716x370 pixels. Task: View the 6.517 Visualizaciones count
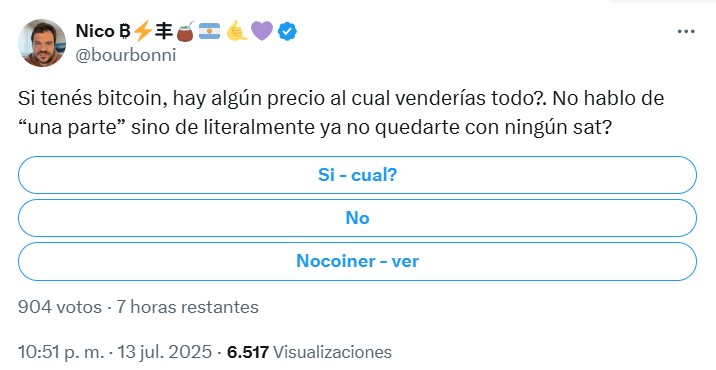tap(309, 352)
